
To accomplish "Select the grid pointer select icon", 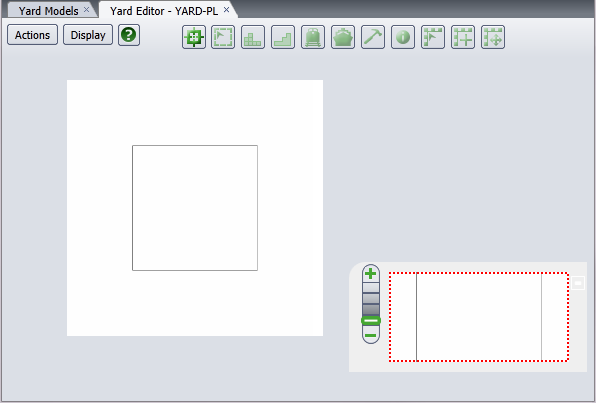I will [433, 37].
